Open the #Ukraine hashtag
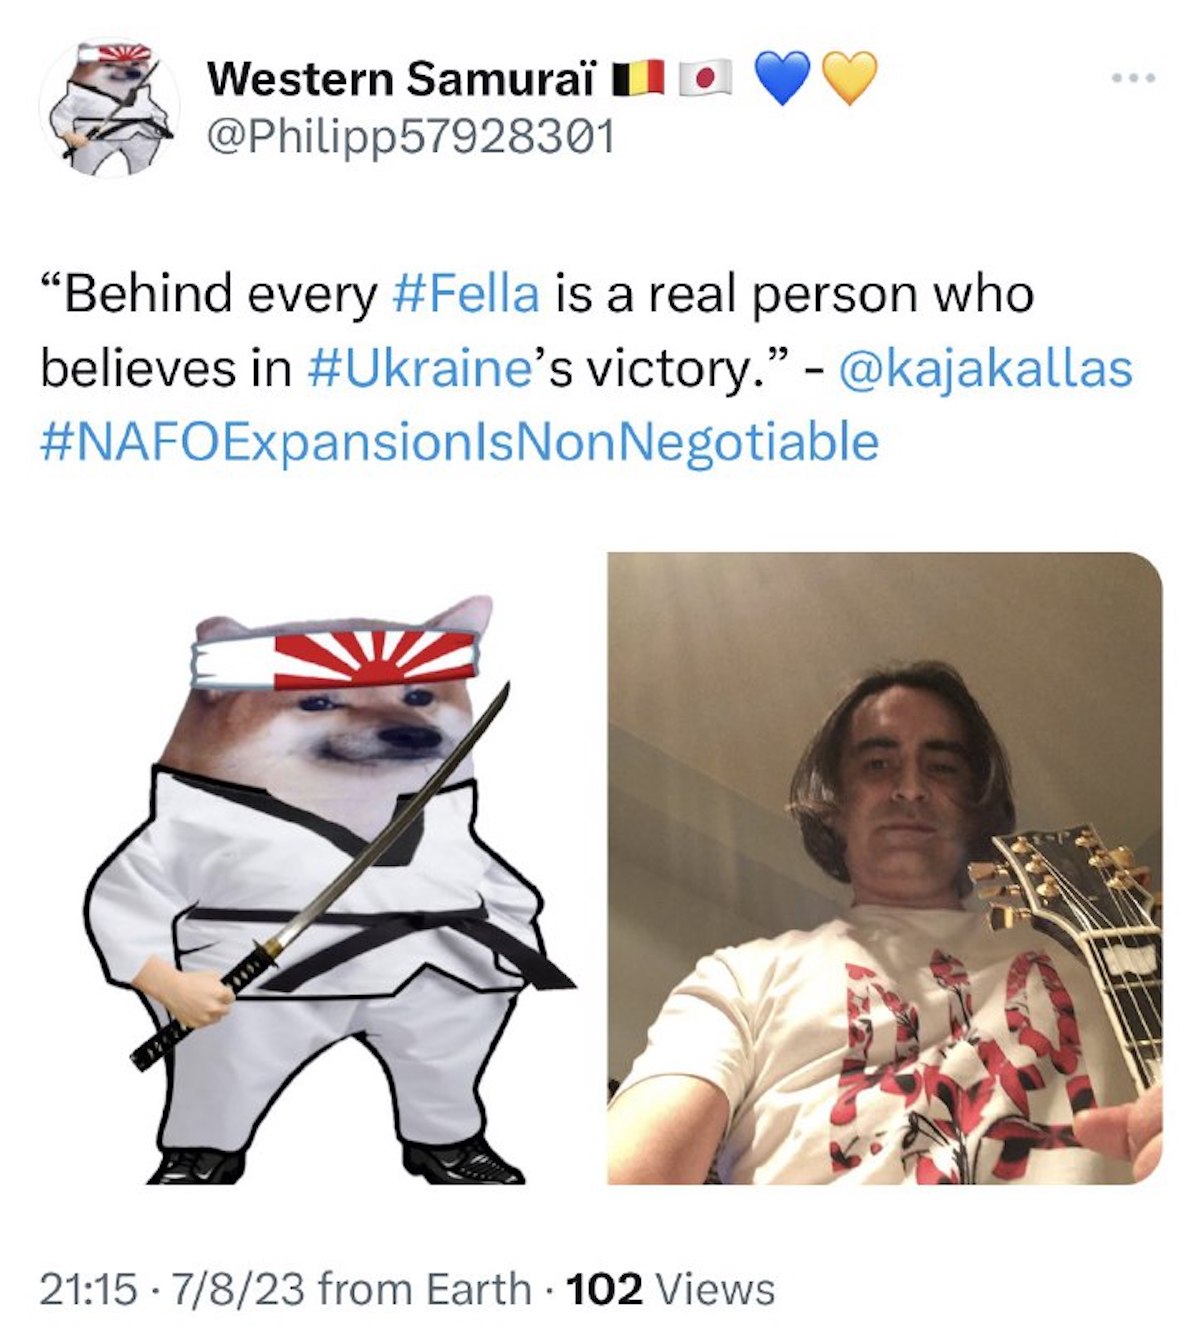Viewport: 1200px width, 1326px height. pyautogui.click(x=418, y=368)
